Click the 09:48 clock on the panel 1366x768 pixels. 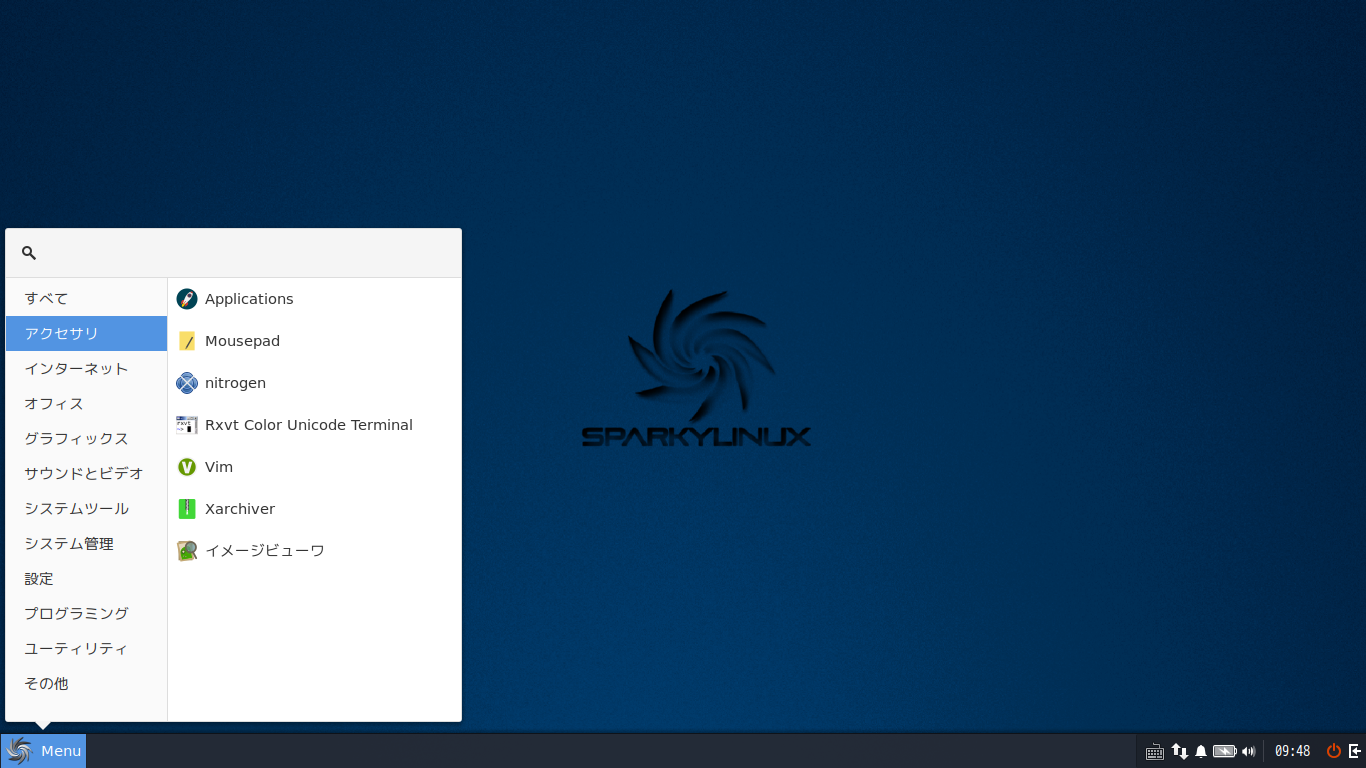(1292, 751)
